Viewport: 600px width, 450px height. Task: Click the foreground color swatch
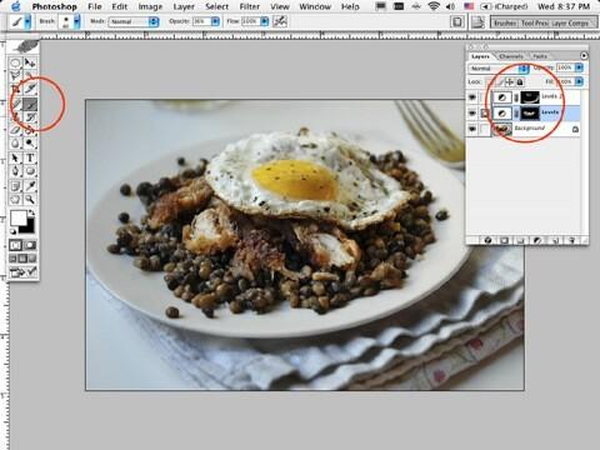tap(18, 217)
